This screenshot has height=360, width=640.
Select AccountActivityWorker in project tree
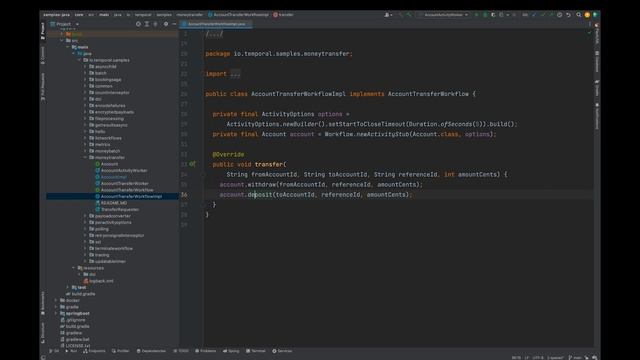click(x=124, y=171)
